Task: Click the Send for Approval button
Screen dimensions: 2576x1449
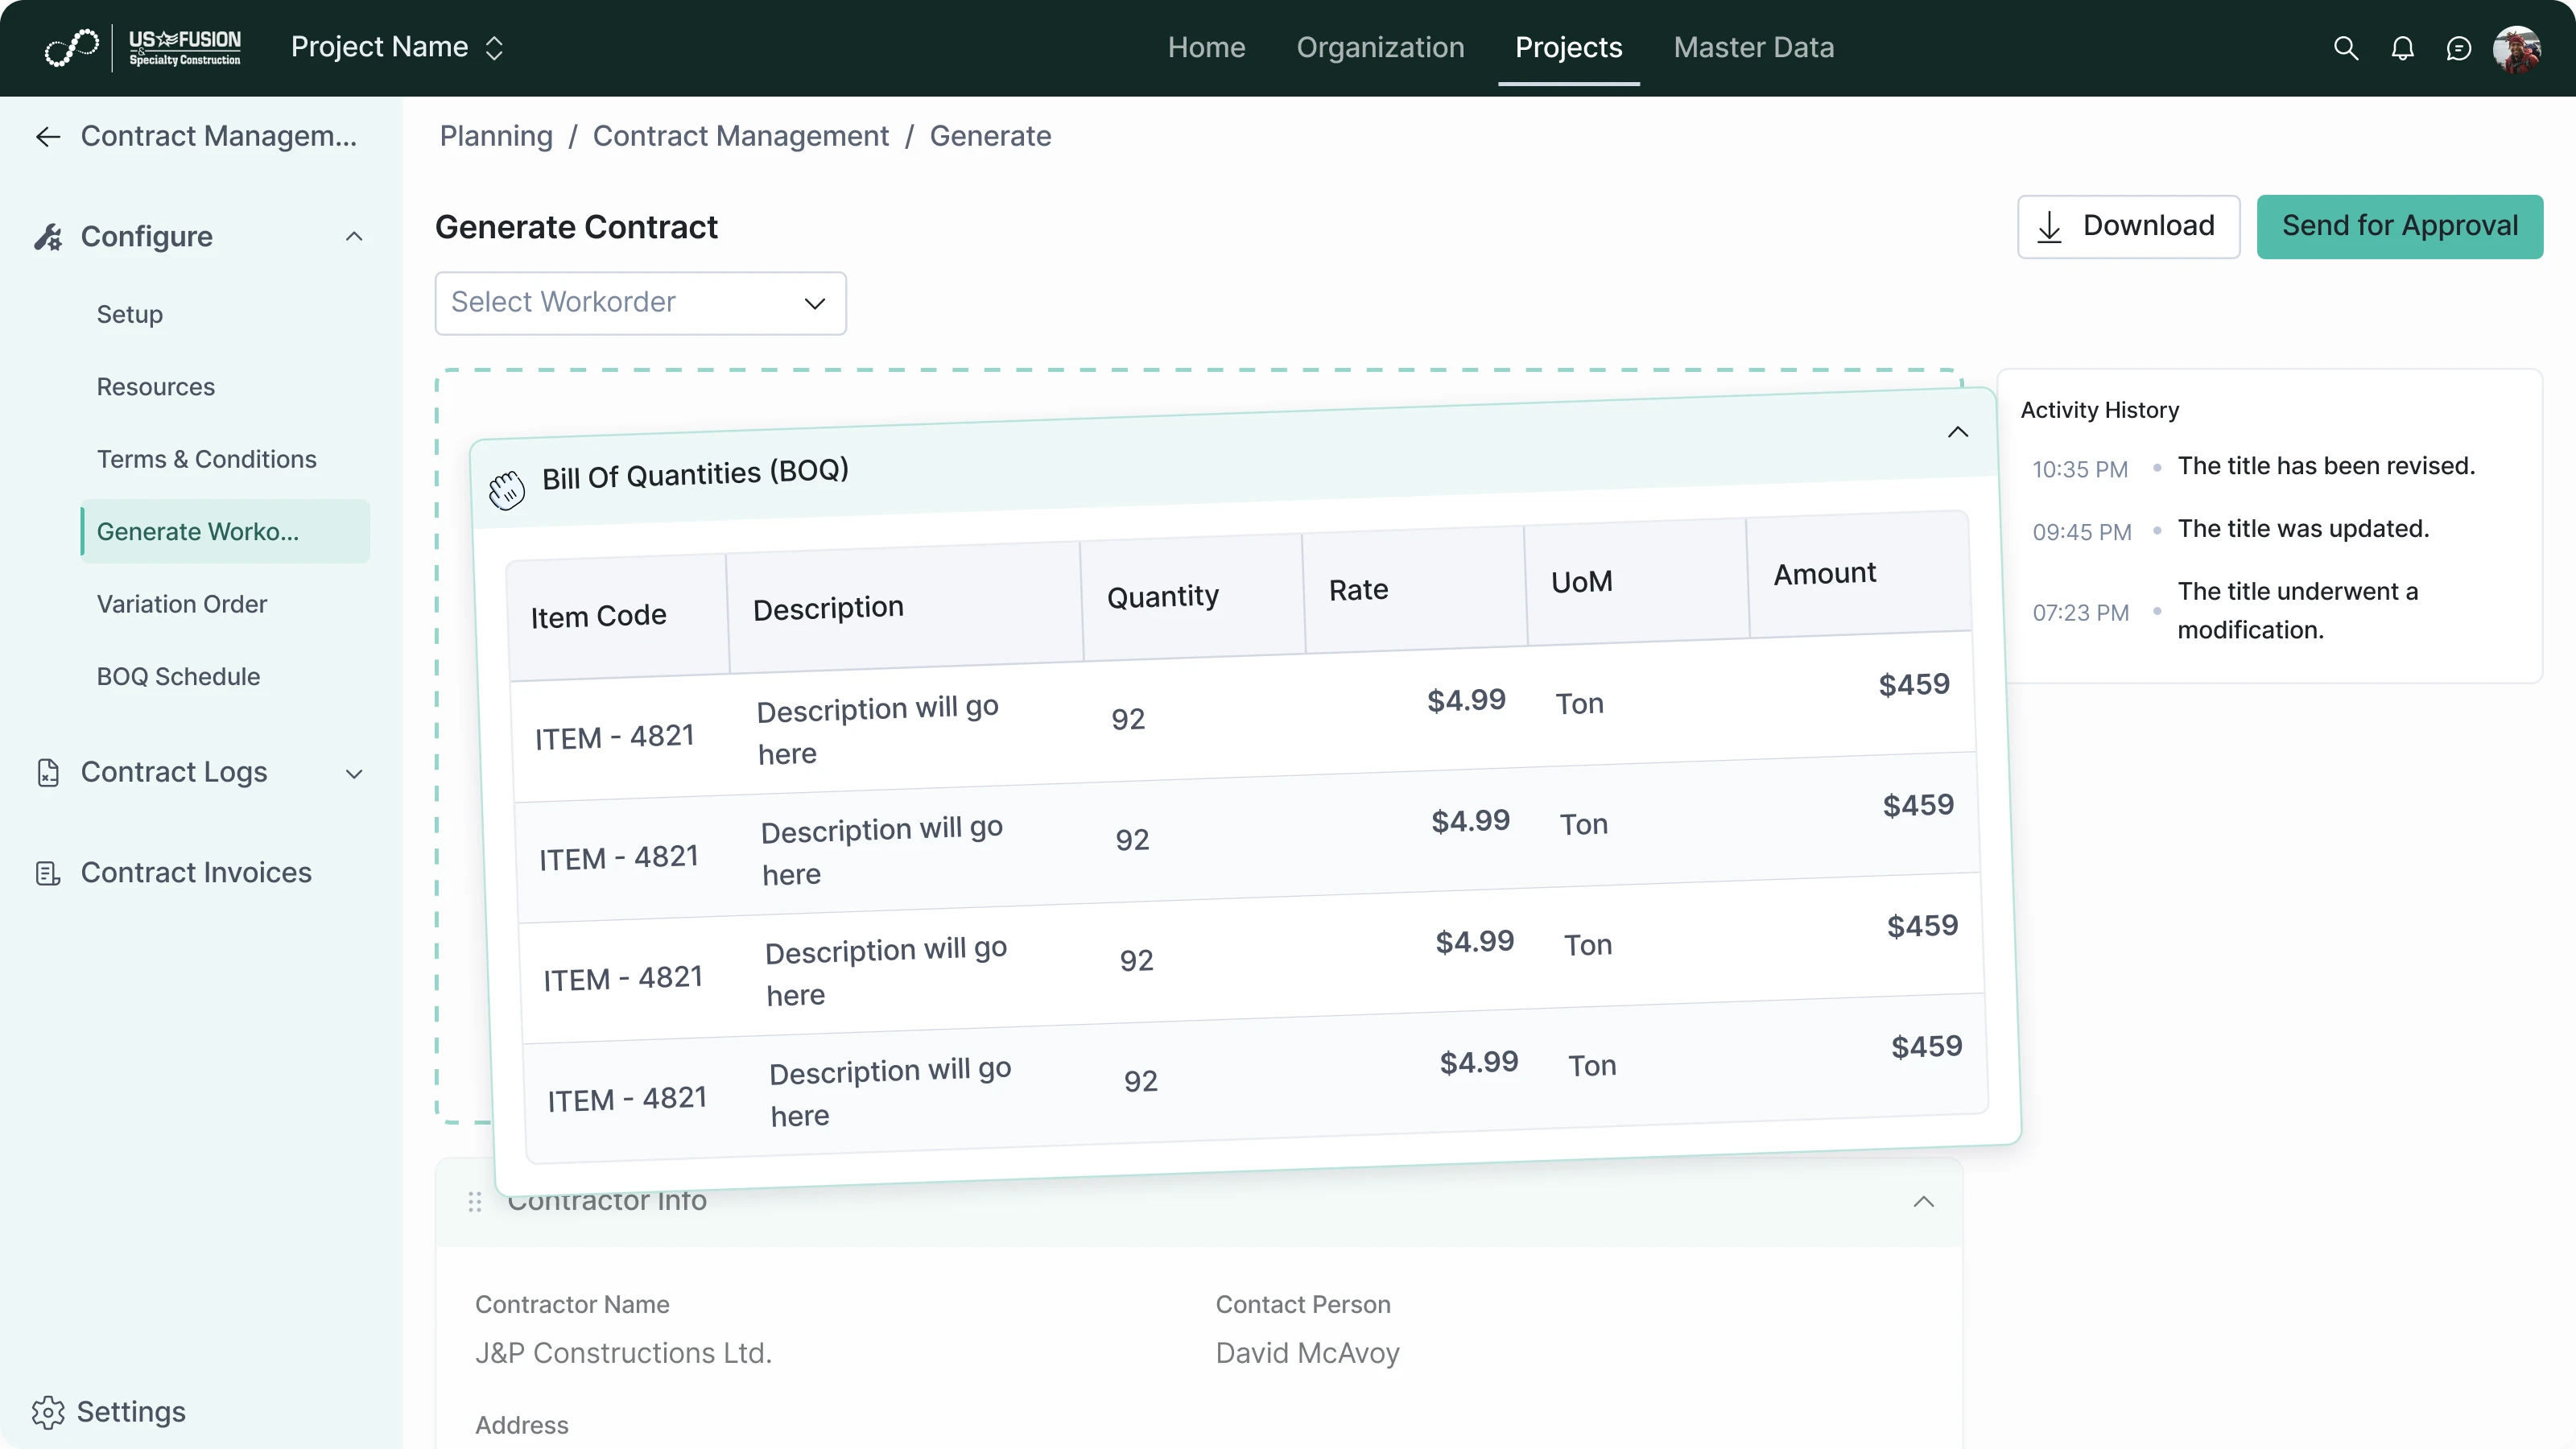Action: click(2399, 225)
